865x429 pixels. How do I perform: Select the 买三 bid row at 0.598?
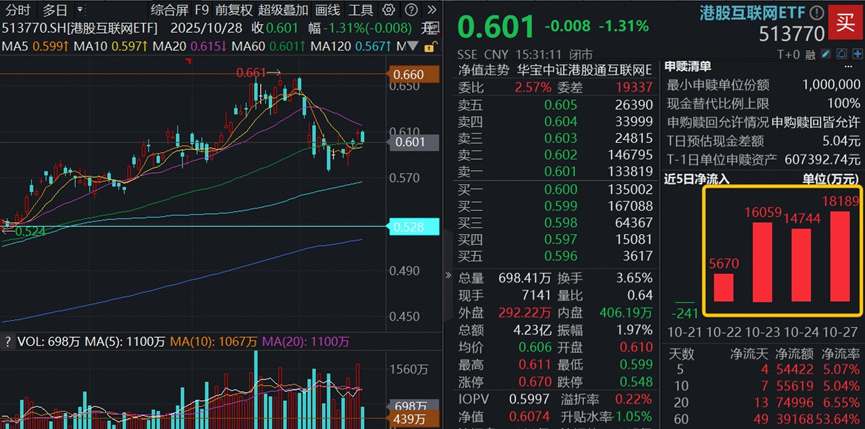[x=555, y=223]
